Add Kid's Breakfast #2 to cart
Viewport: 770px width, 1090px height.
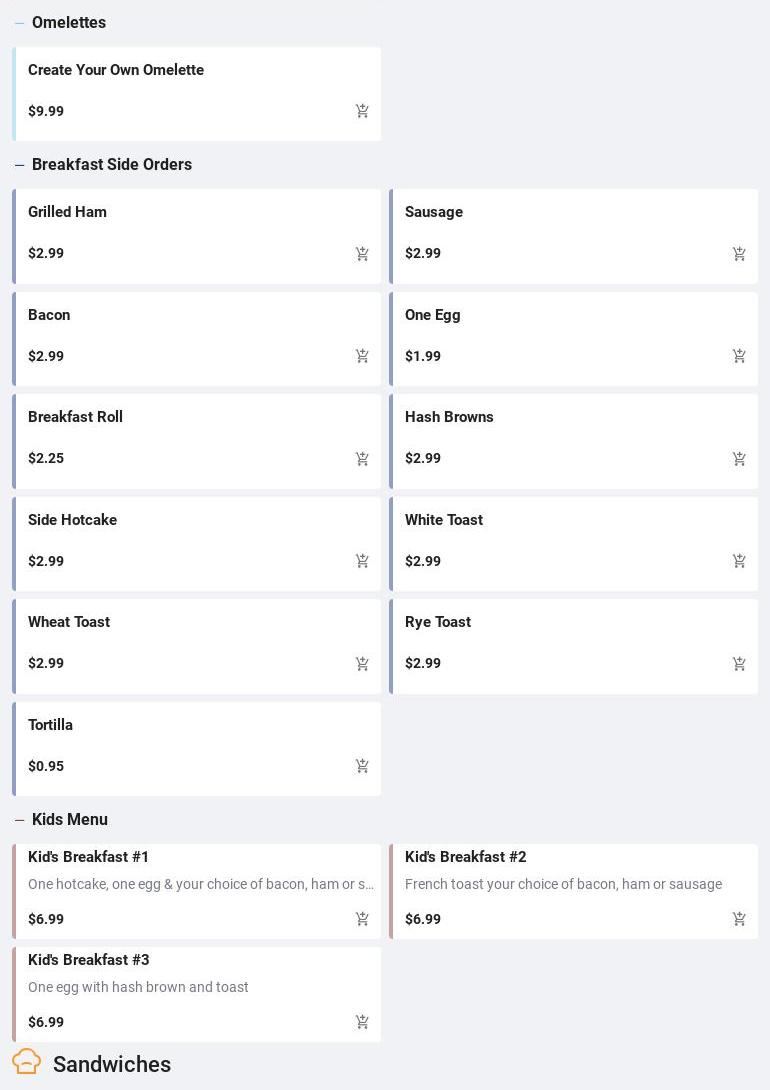[x=739, y=919]
